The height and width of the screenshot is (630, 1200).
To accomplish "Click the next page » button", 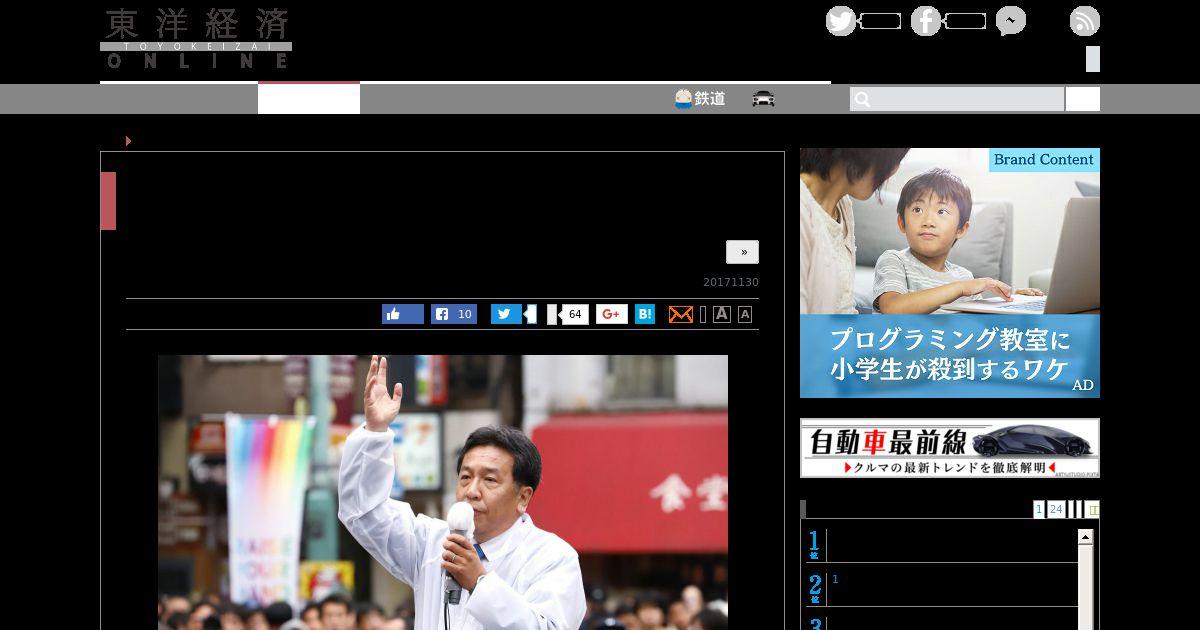I will pos(742,252).
